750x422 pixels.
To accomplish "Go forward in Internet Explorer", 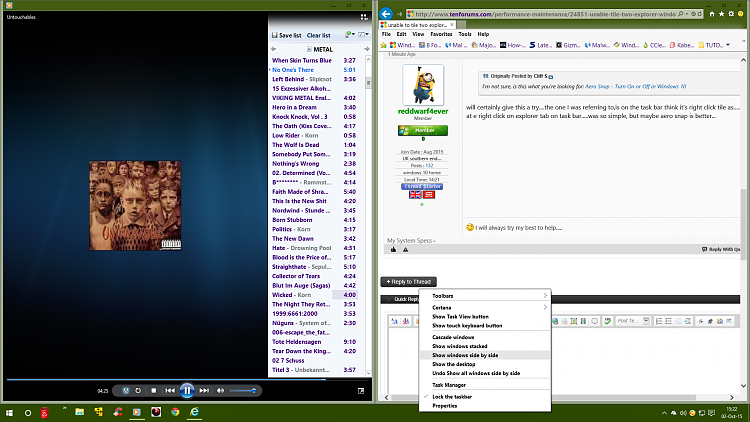I will click(399, 14).
